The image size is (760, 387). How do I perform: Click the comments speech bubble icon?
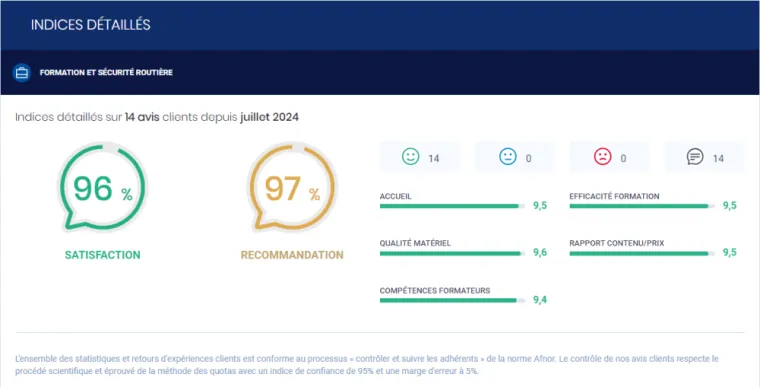pos(695,157)
